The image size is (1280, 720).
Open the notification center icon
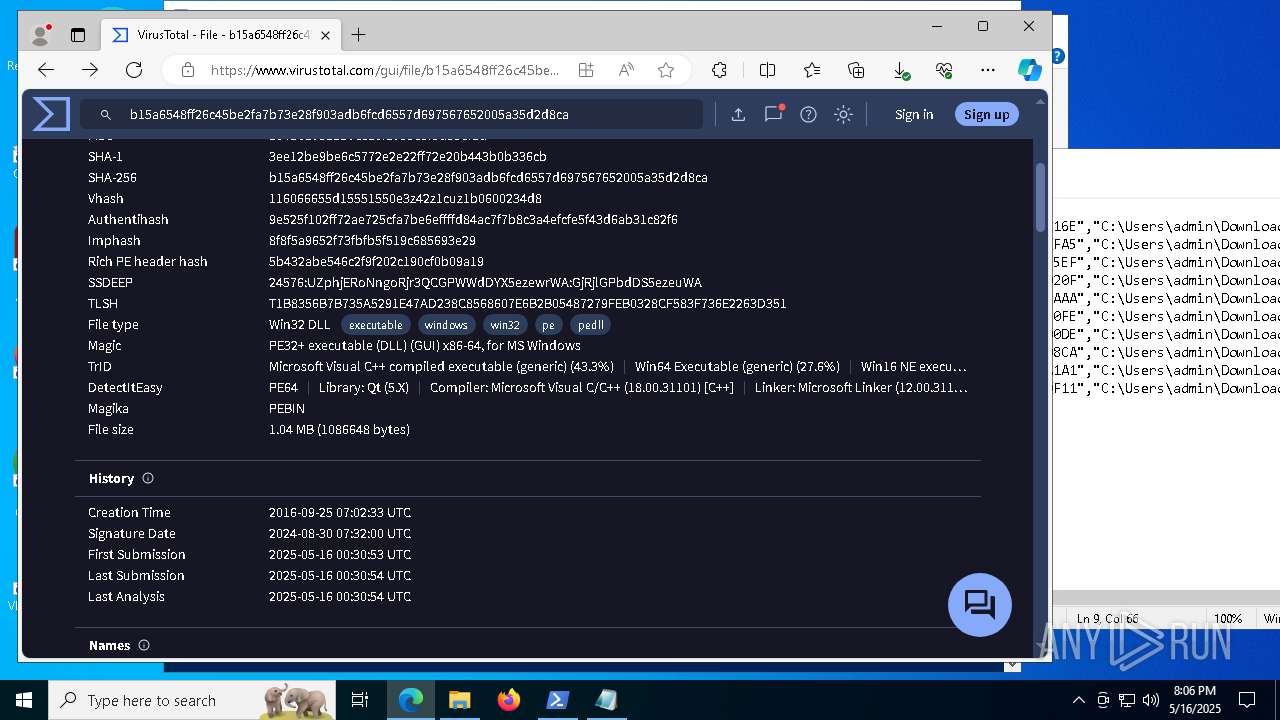1247,700
